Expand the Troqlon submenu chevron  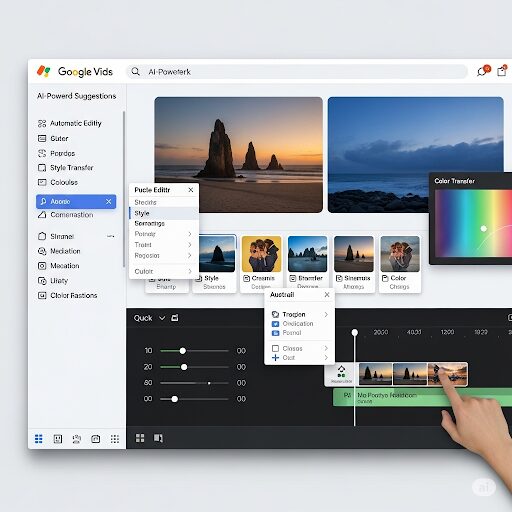click(326, 314)
